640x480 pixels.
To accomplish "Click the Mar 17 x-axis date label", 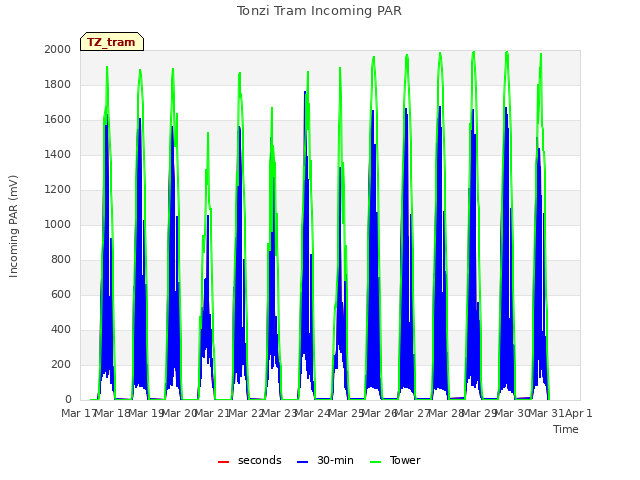I will (x=78, y=413).
